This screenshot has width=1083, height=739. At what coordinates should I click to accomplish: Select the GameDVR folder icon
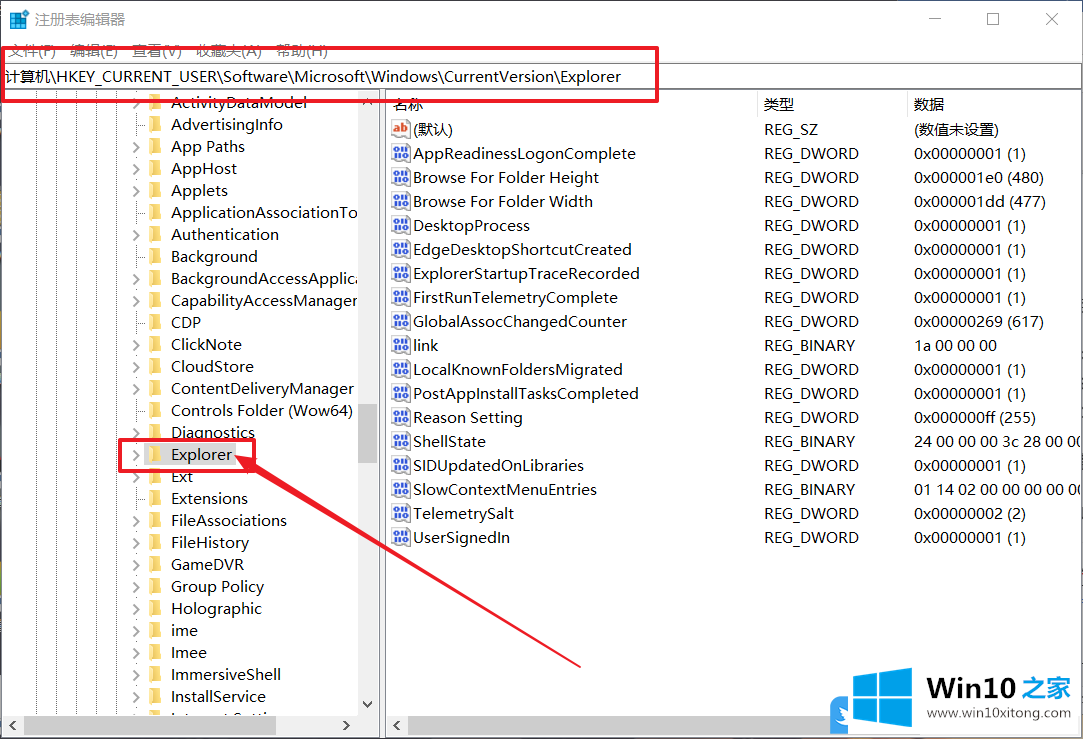pyautogui.click(x=155, y=564)
